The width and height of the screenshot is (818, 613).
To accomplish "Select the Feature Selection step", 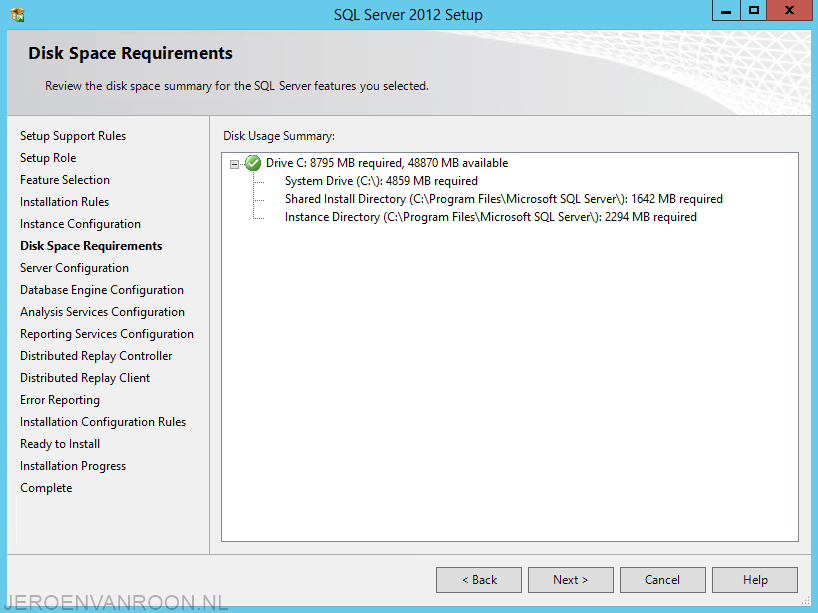I will [x=65, y=180].
